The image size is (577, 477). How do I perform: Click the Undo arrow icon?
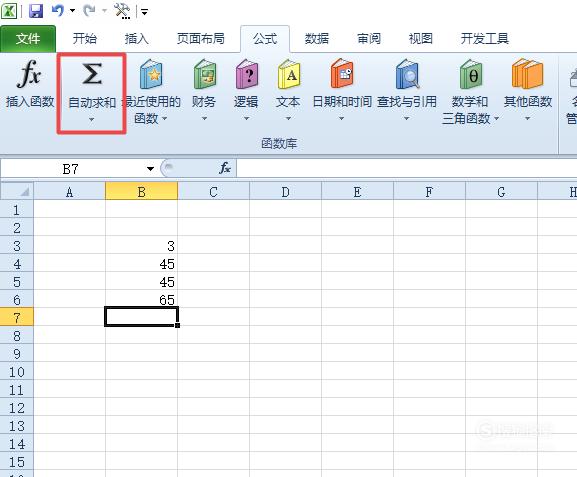(x=57, y=10)
